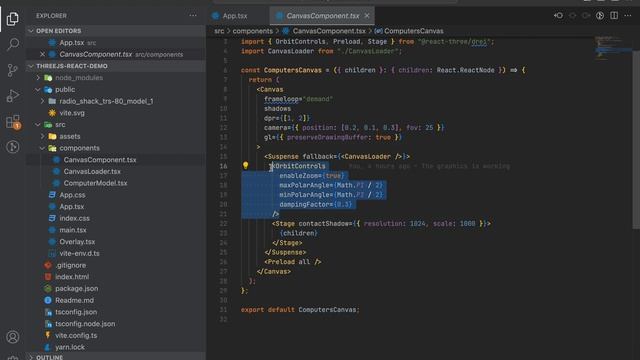Screen dimensions: 640x360
Task: Select the CanvasComponent.tsx editor tab
Action: pyautogui.click(x=322, y=16)
